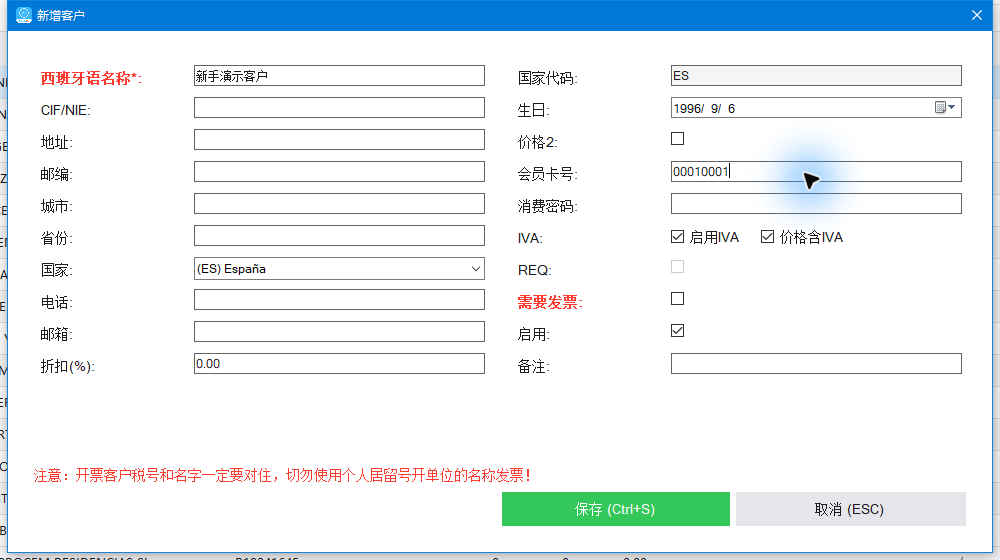Image resolution: width=1000 pixels, height=560 pixels.
Task: Click the 备注 input field
Action: [x=816, y=364]
